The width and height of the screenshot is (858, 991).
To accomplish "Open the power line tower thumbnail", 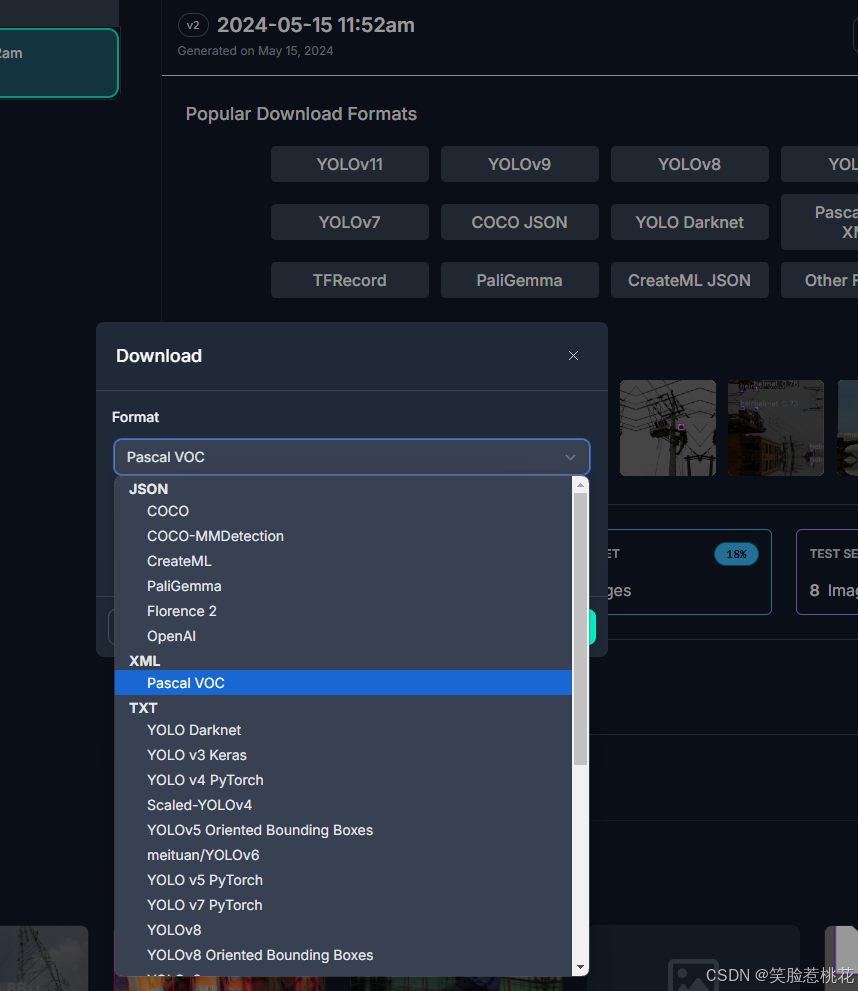I will 668,428.
